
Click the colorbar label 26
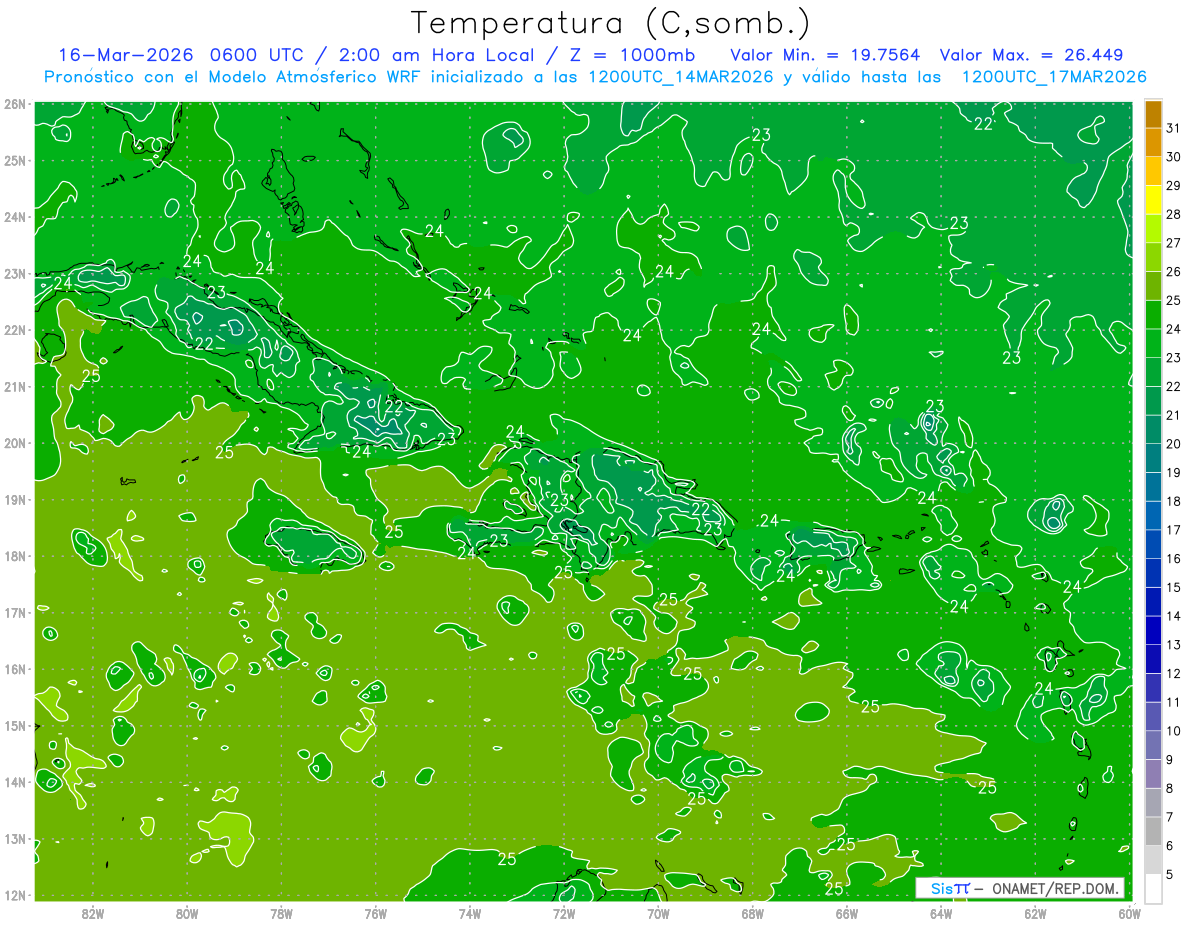(x=1173, y=271)
